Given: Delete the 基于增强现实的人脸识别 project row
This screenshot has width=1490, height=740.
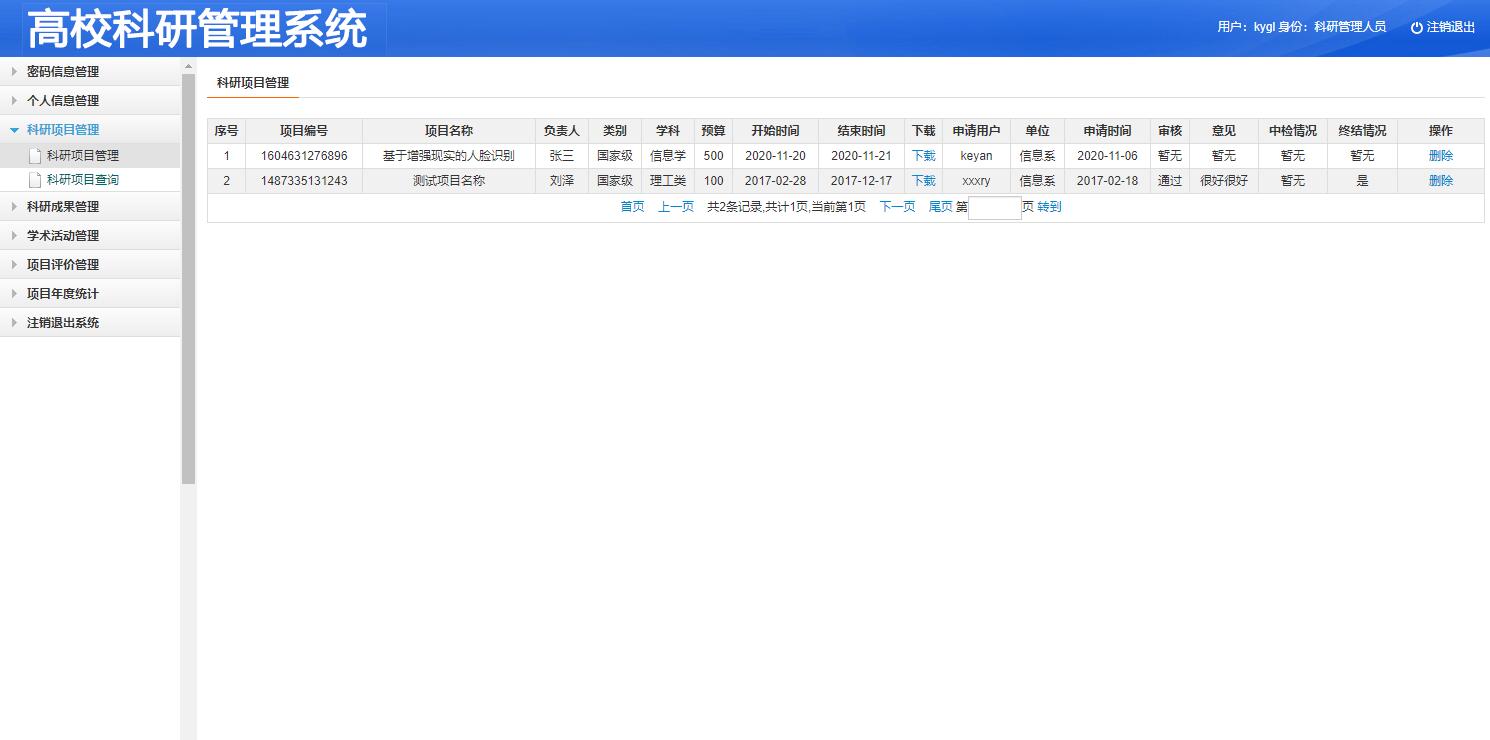Looking at the screenshot, I should [1440, 156].
